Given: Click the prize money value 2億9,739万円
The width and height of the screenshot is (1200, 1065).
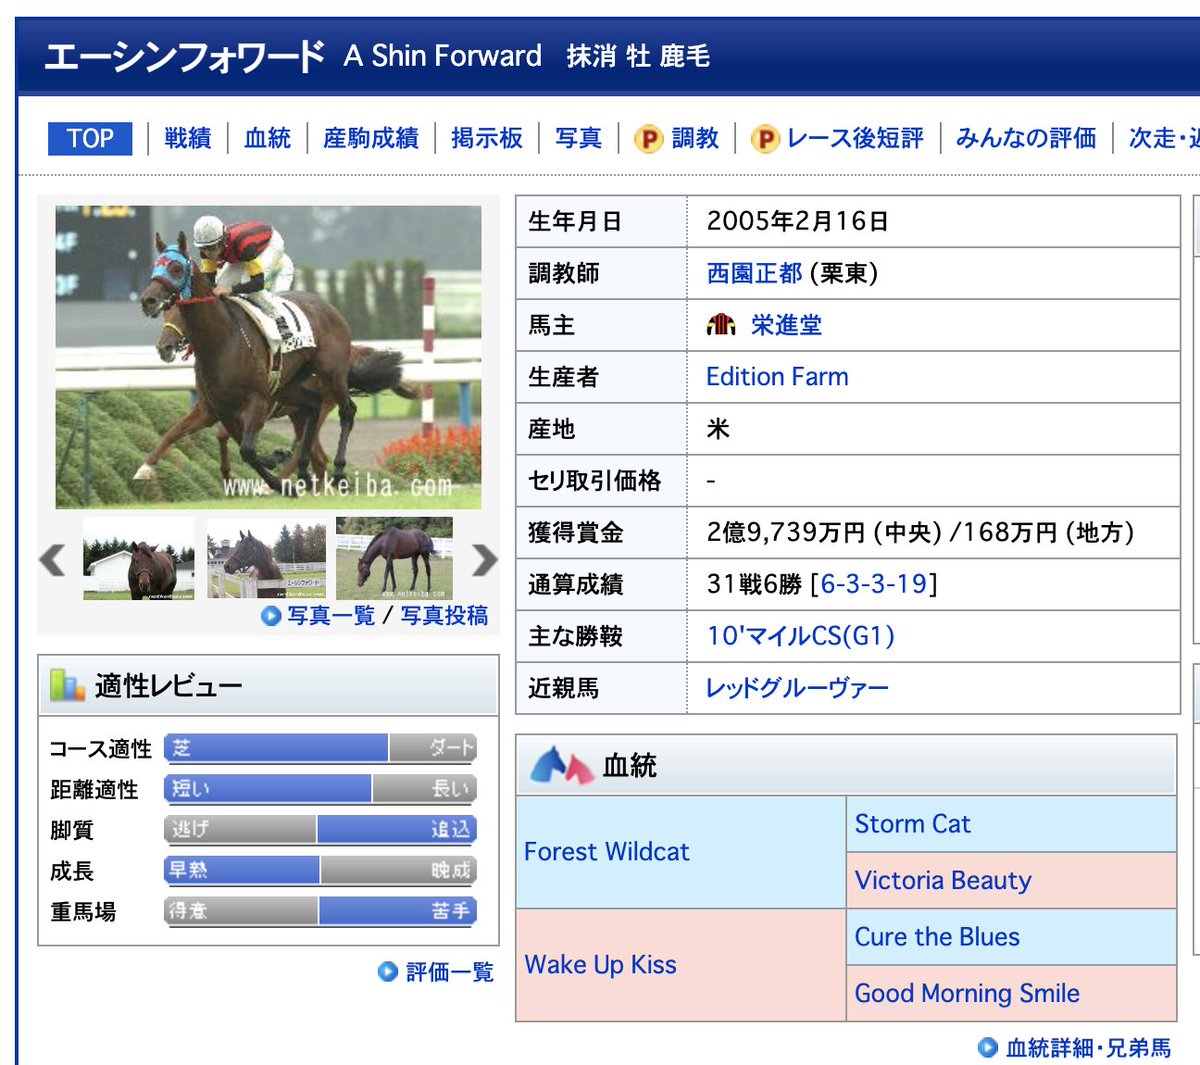Looking at the screenshot, I should [786, 532].
